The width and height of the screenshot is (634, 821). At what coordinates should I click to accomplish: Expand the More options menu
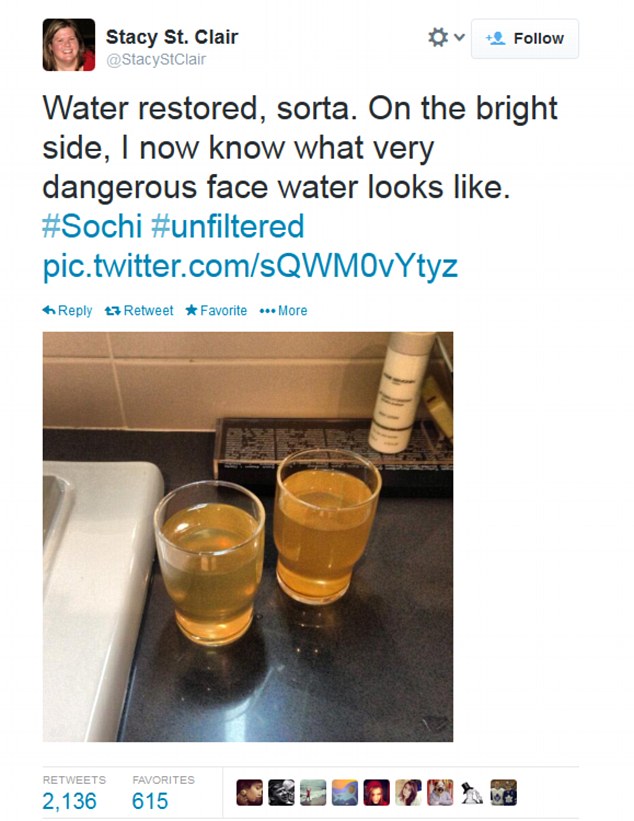[283, 311]
